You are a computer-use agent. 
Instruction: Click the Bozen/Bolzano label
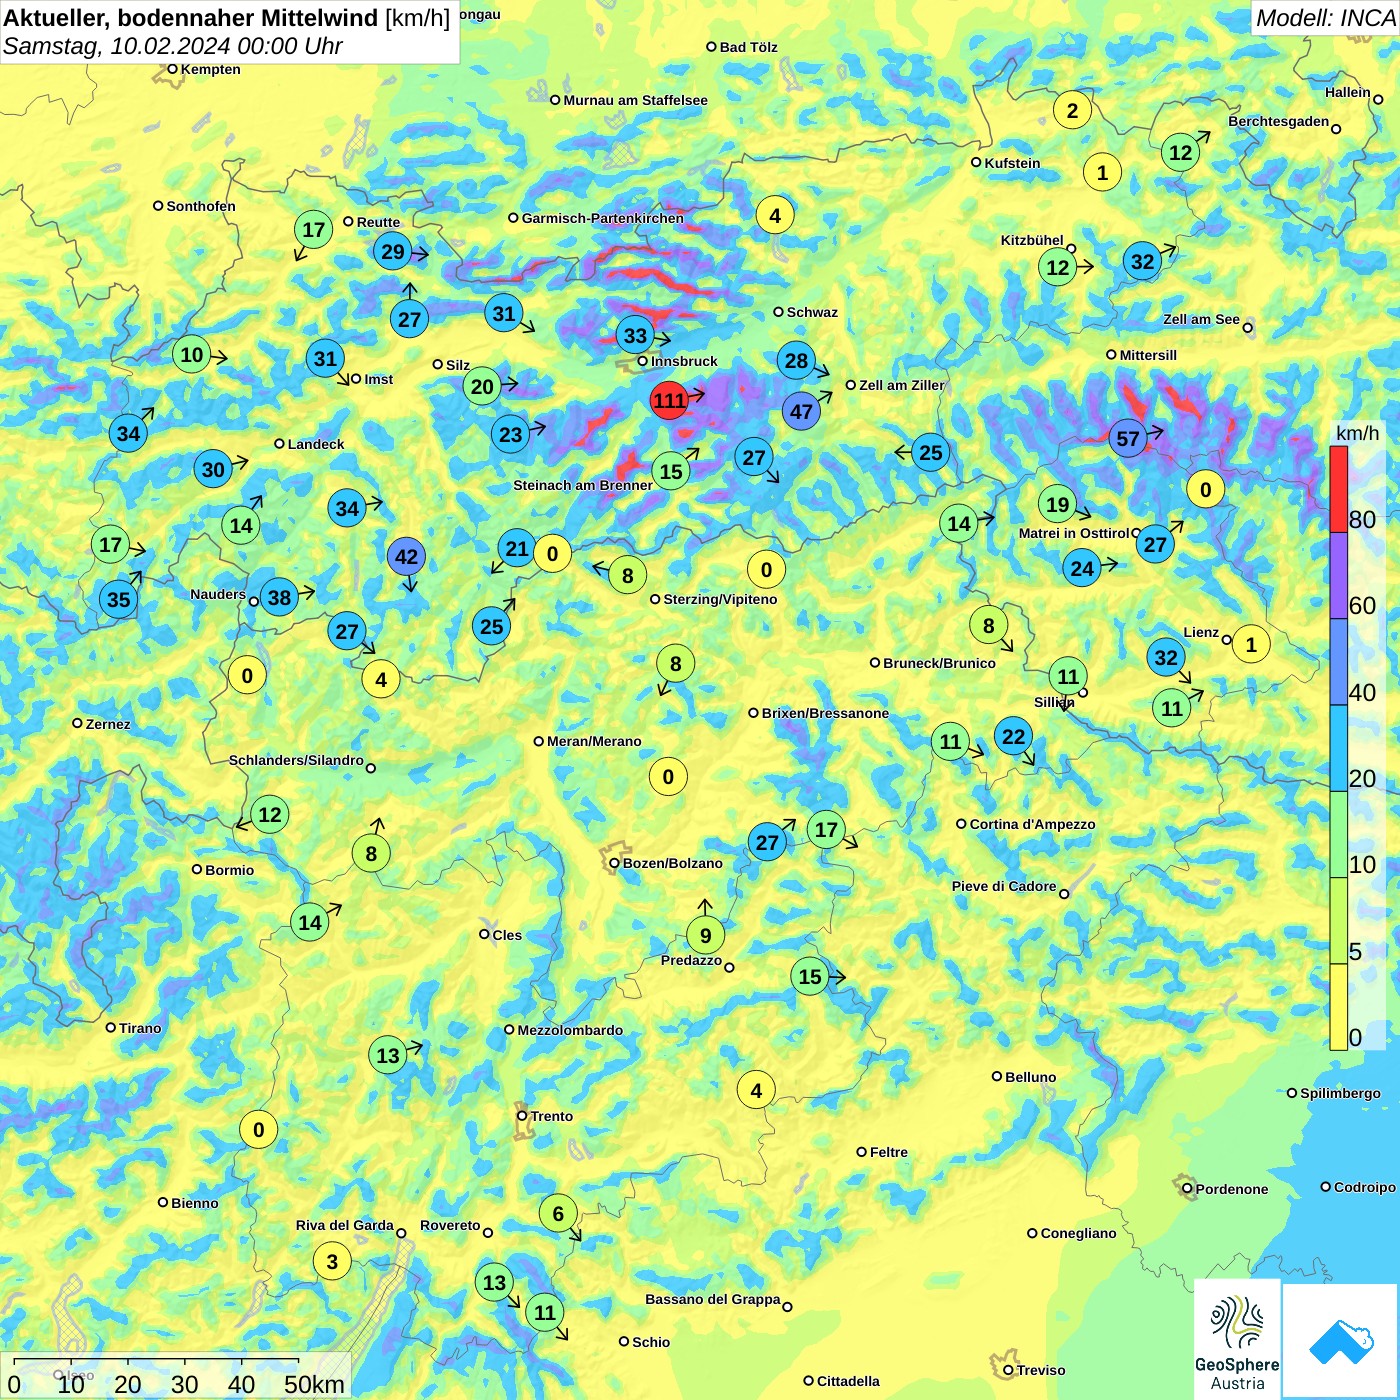tap(672, 863)
